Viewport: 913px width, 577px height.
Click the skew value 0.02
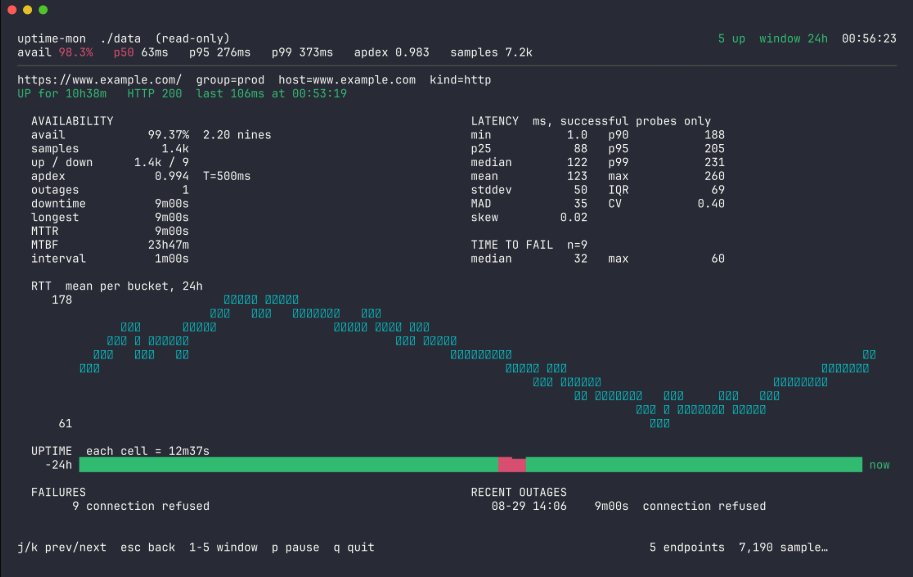point(574,217)
